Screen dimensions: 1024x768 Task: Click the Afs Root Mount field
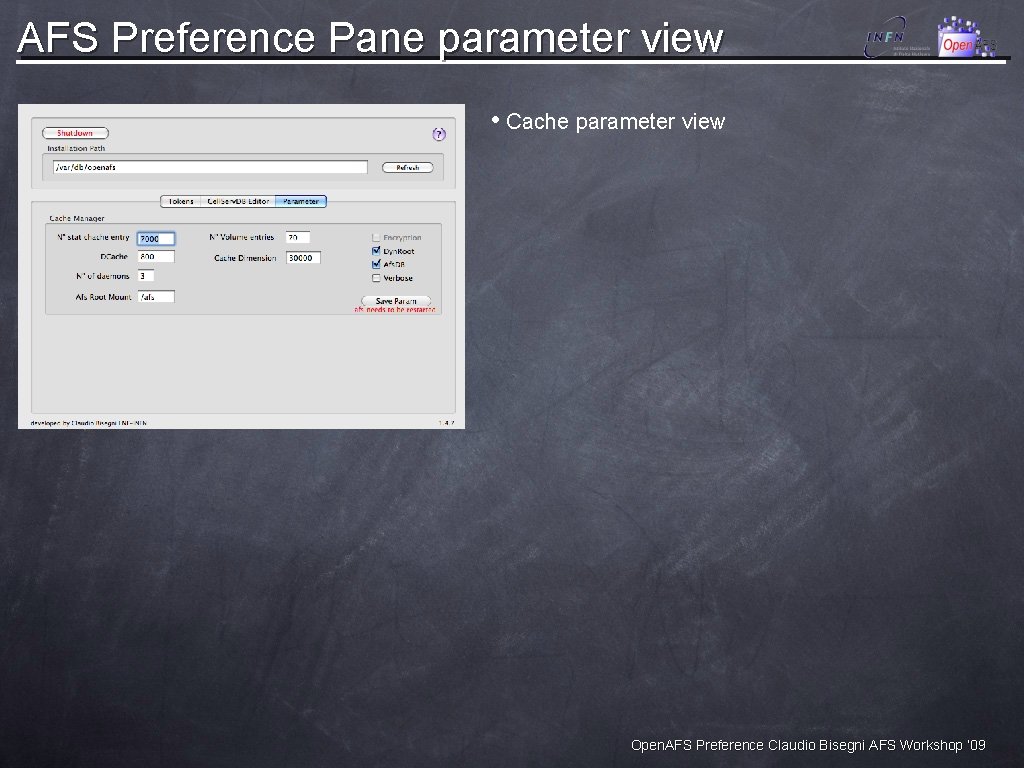[156, 297]
